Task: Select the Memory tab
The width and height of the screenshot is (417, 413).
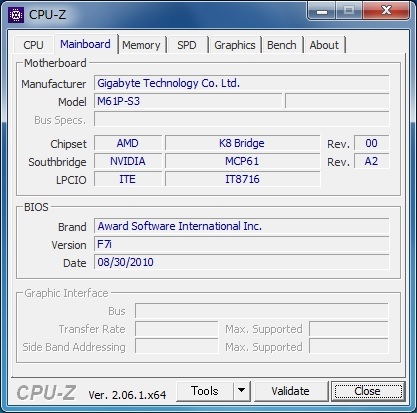Action: coord(141,45)
